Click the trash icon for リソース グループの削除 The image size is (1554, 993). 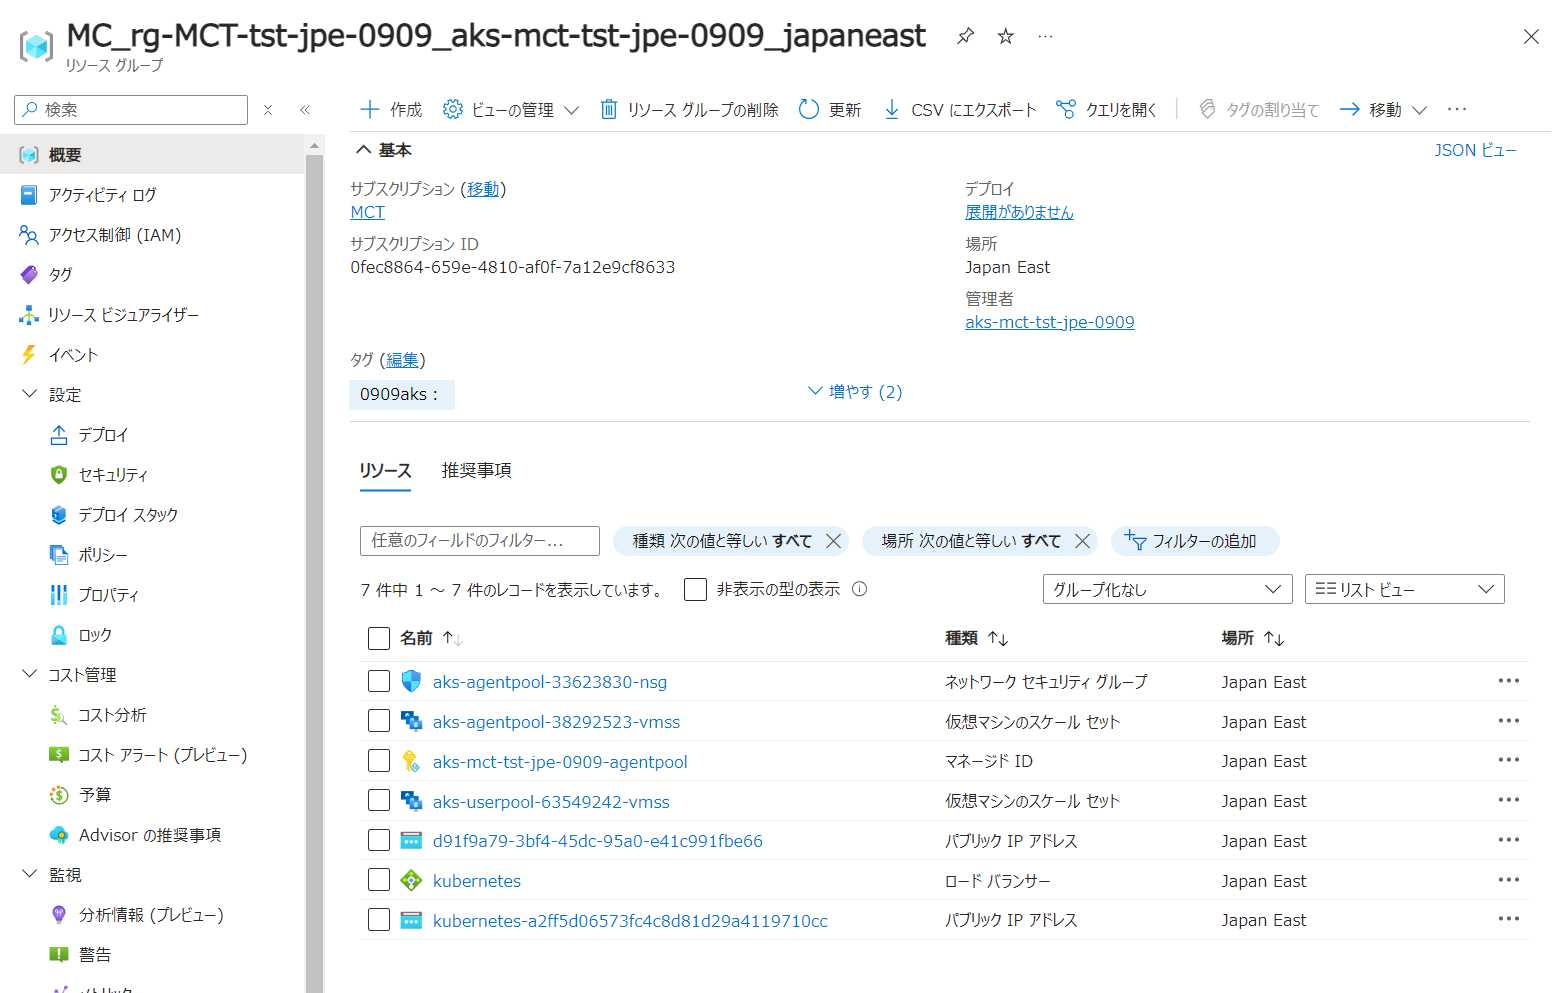click(x=608, y=109)
